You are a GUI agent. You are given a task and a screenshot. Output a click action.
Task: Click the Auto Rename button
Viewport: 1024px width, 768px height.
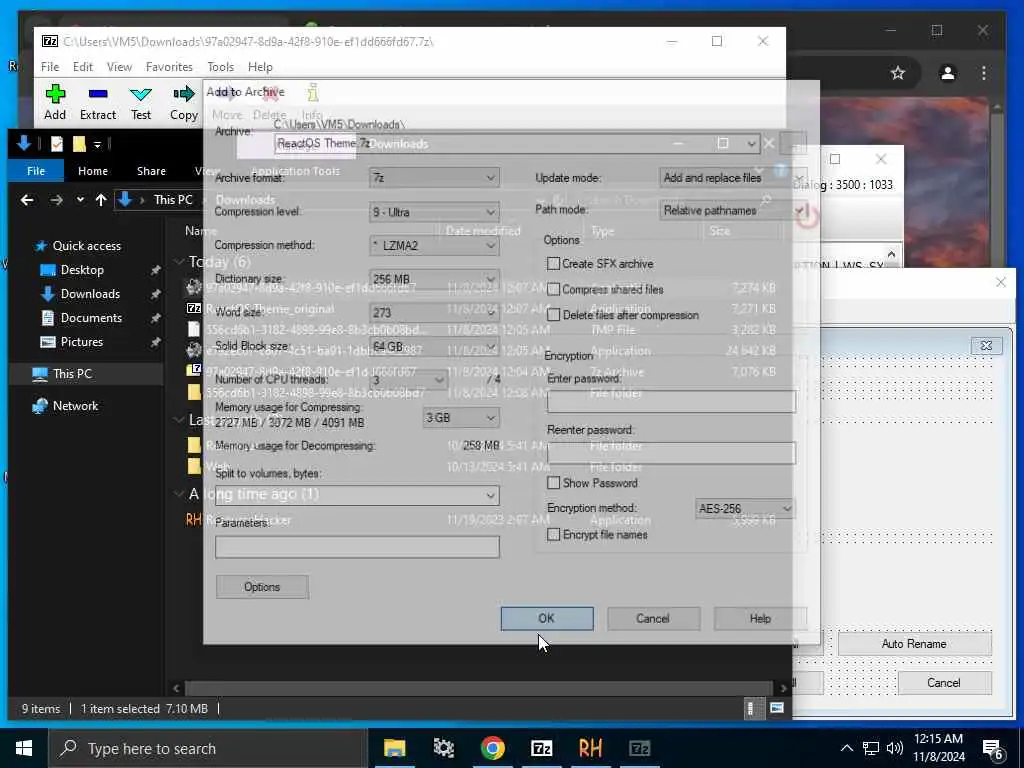tap(914, 643)
